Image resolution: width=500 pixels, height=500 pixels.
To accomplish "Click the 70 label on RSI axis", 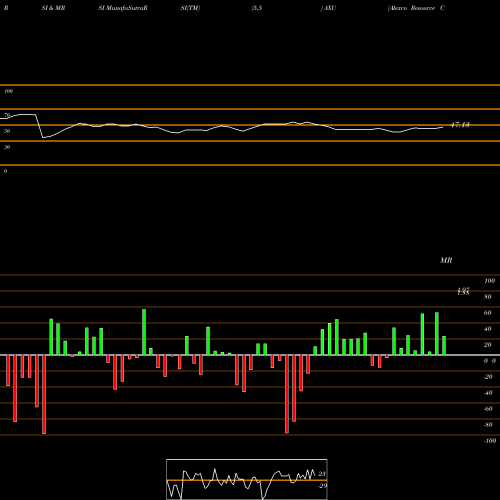I will coord(7,115).
